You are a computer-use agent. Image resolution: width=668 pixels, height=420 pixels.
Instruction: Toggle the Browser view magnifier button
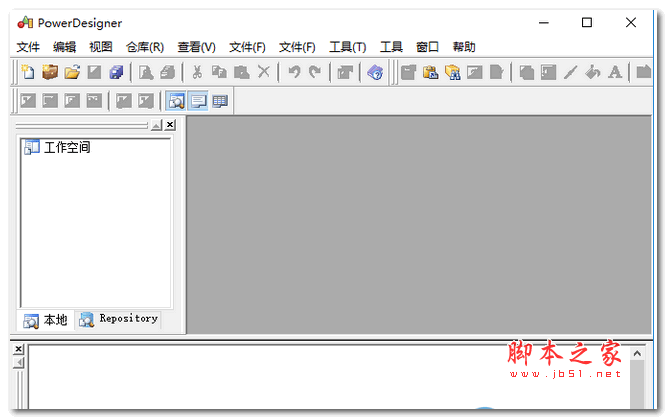[176, 101]
